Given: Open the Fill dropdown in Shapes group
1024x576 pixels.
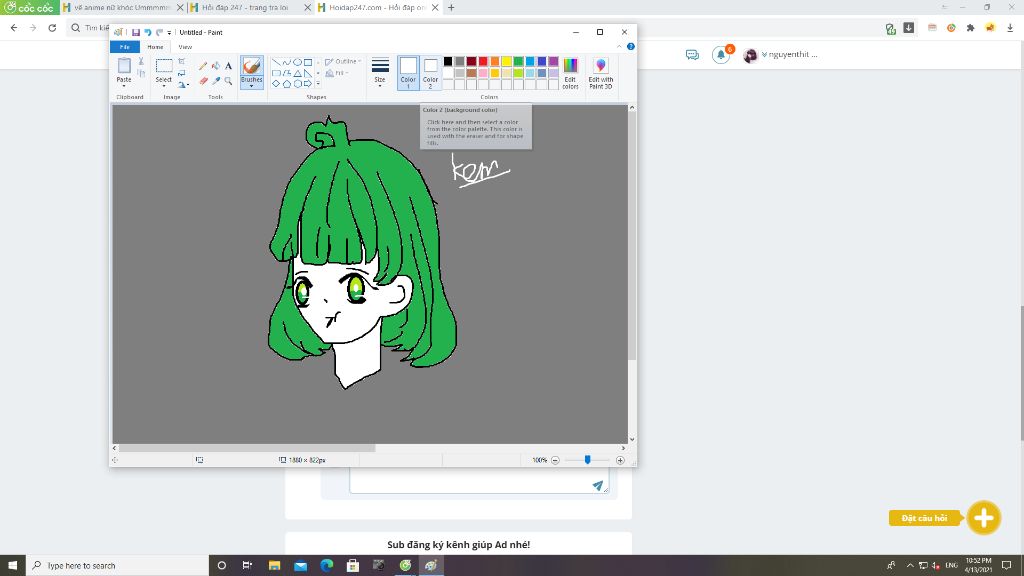Looking at the screenshot, I should click(x=337, y=73).
